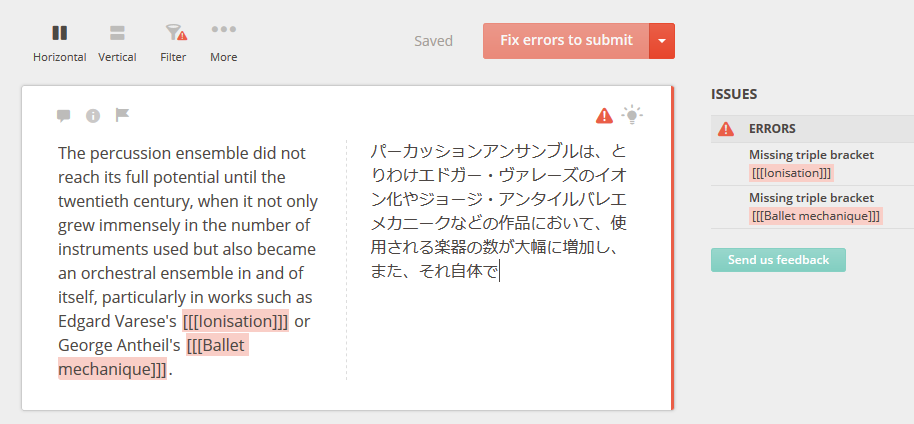Switch to Horizontal layout view
Image resolution: width=914 pixels, height=424 pixels.
[x=59, y=43]
